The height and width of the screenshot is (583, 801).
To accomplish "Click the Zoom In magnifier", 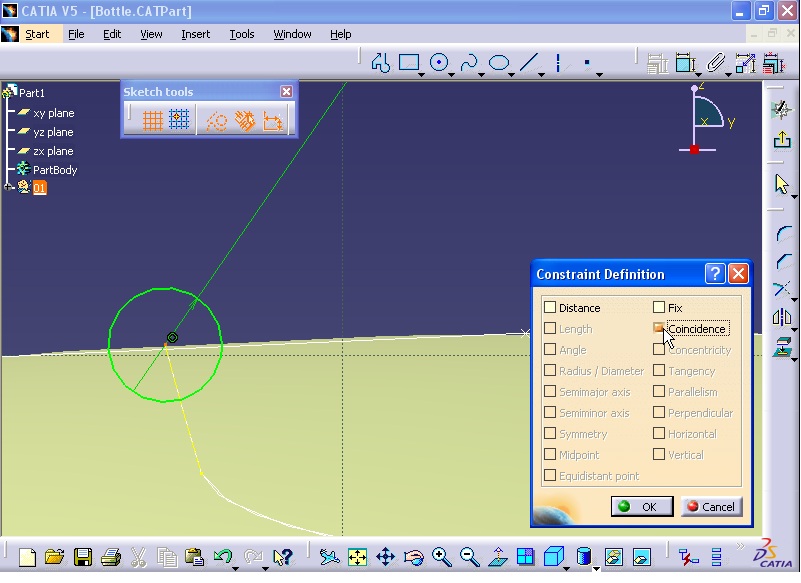I will (442, 557).
